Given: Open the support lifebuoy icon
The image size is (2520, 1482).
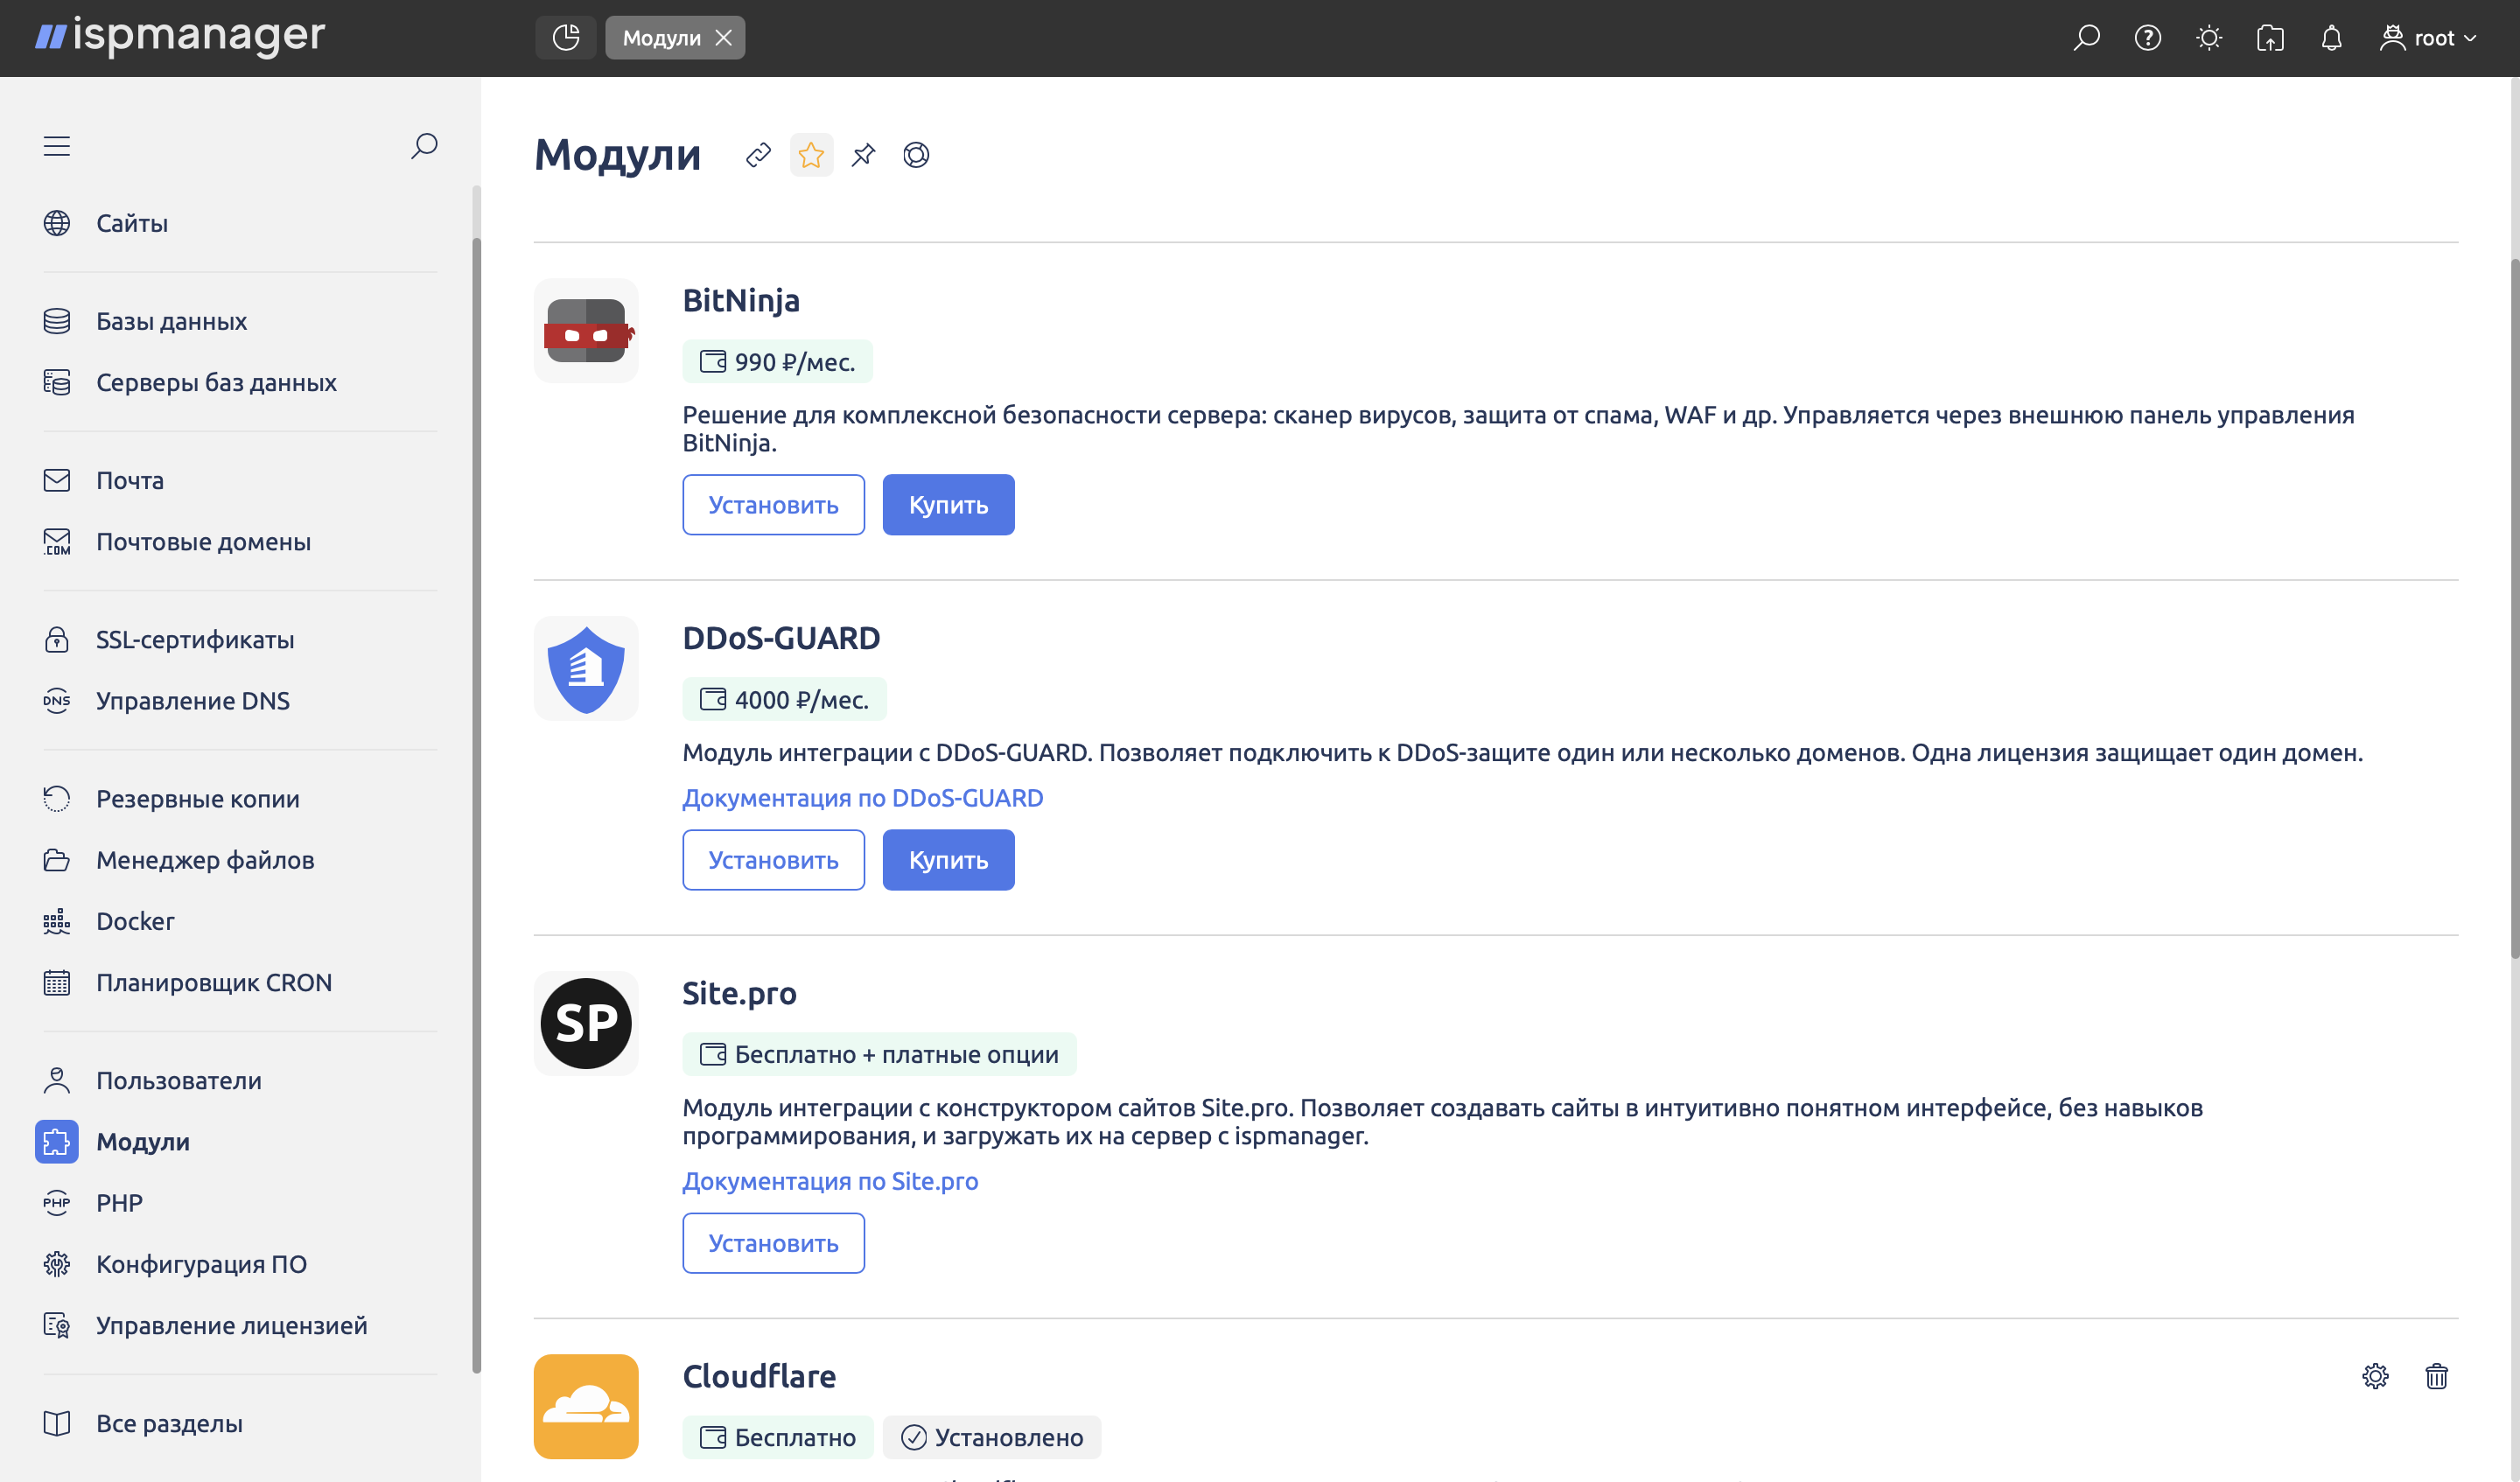Looking at the screenshot, I should pos(916,155).
